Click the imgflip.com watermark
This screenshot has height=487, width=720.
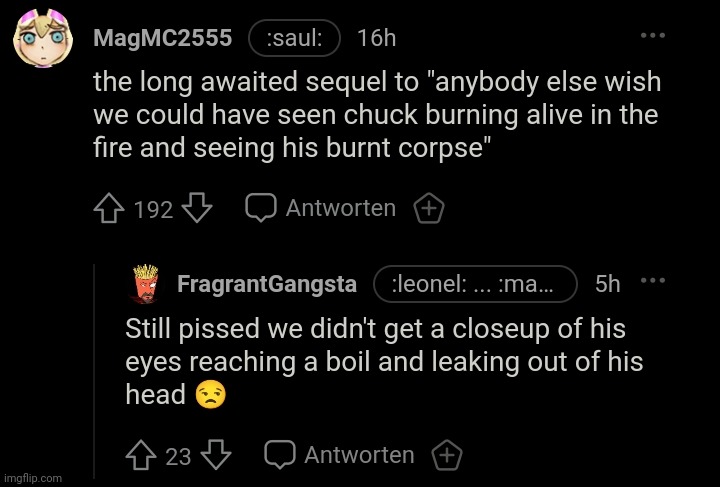tap(32, 478)
